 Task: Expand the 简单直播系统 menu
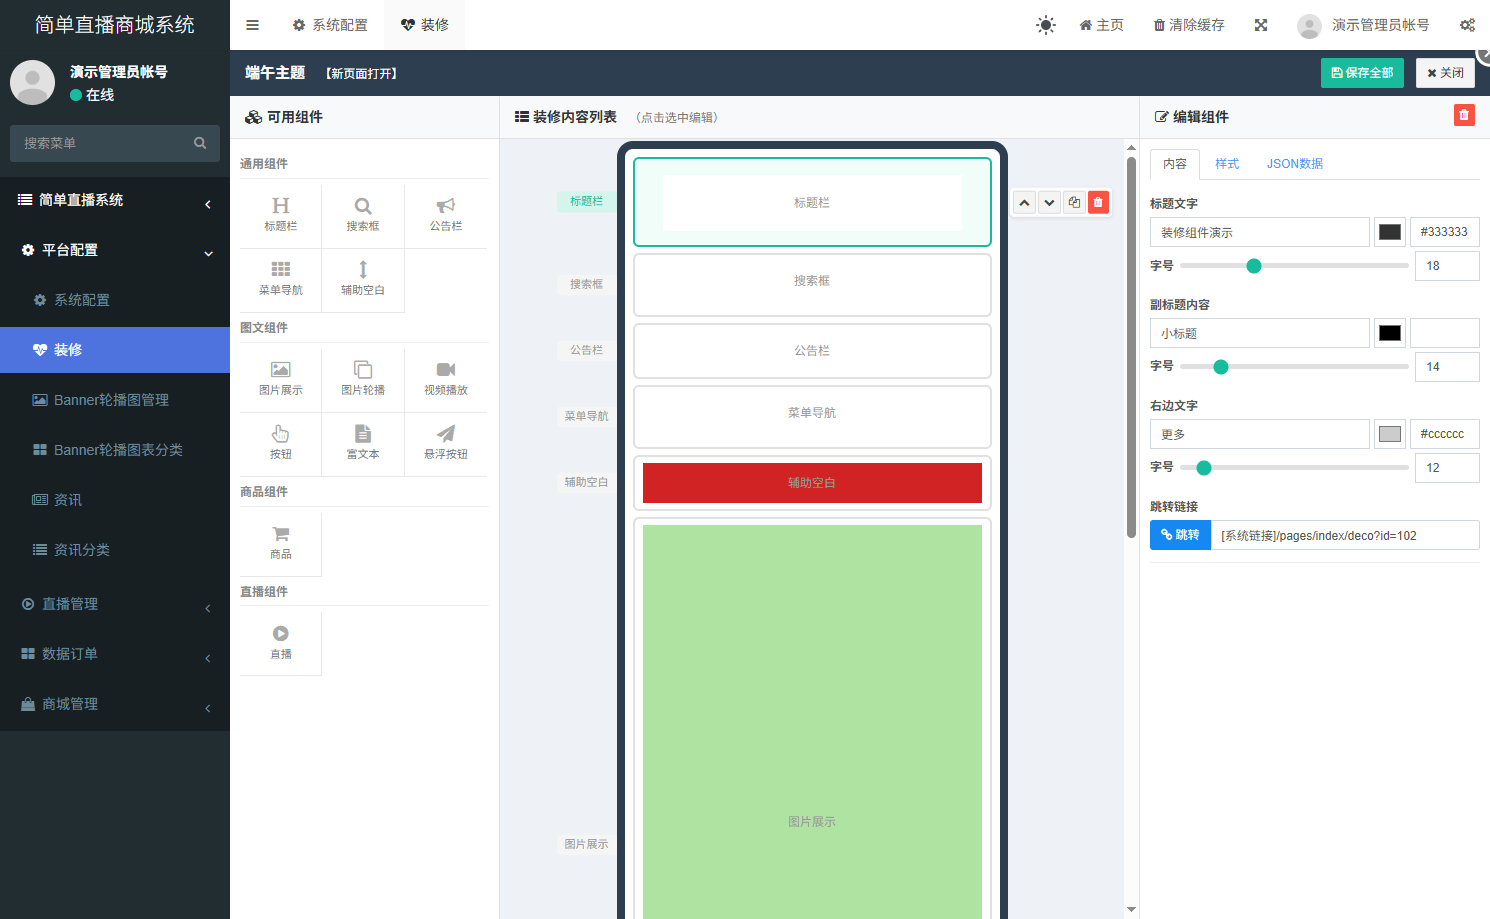[x=115, y=200]
